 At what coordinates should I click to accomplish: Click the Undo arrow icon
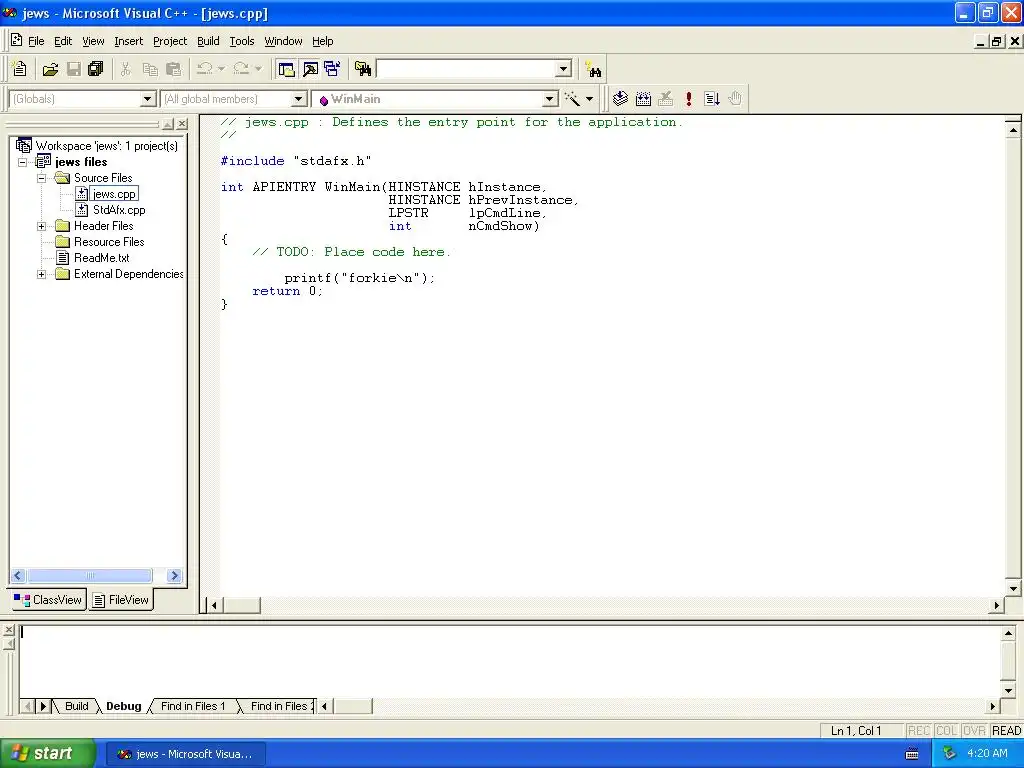[x=205, y=69]
